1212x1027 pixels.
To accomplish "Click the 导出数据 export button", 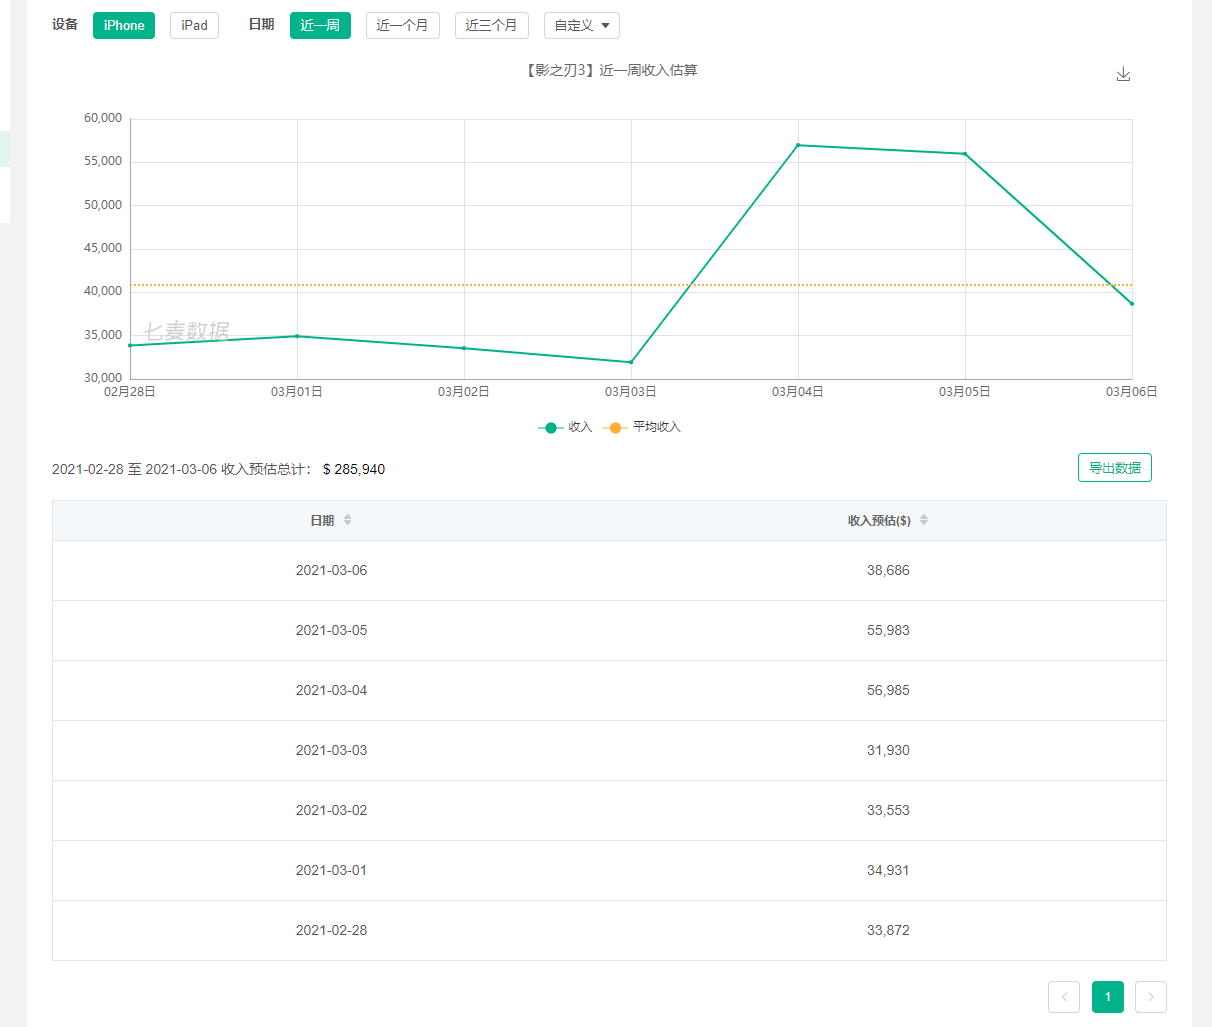I will click(1114, 468).
